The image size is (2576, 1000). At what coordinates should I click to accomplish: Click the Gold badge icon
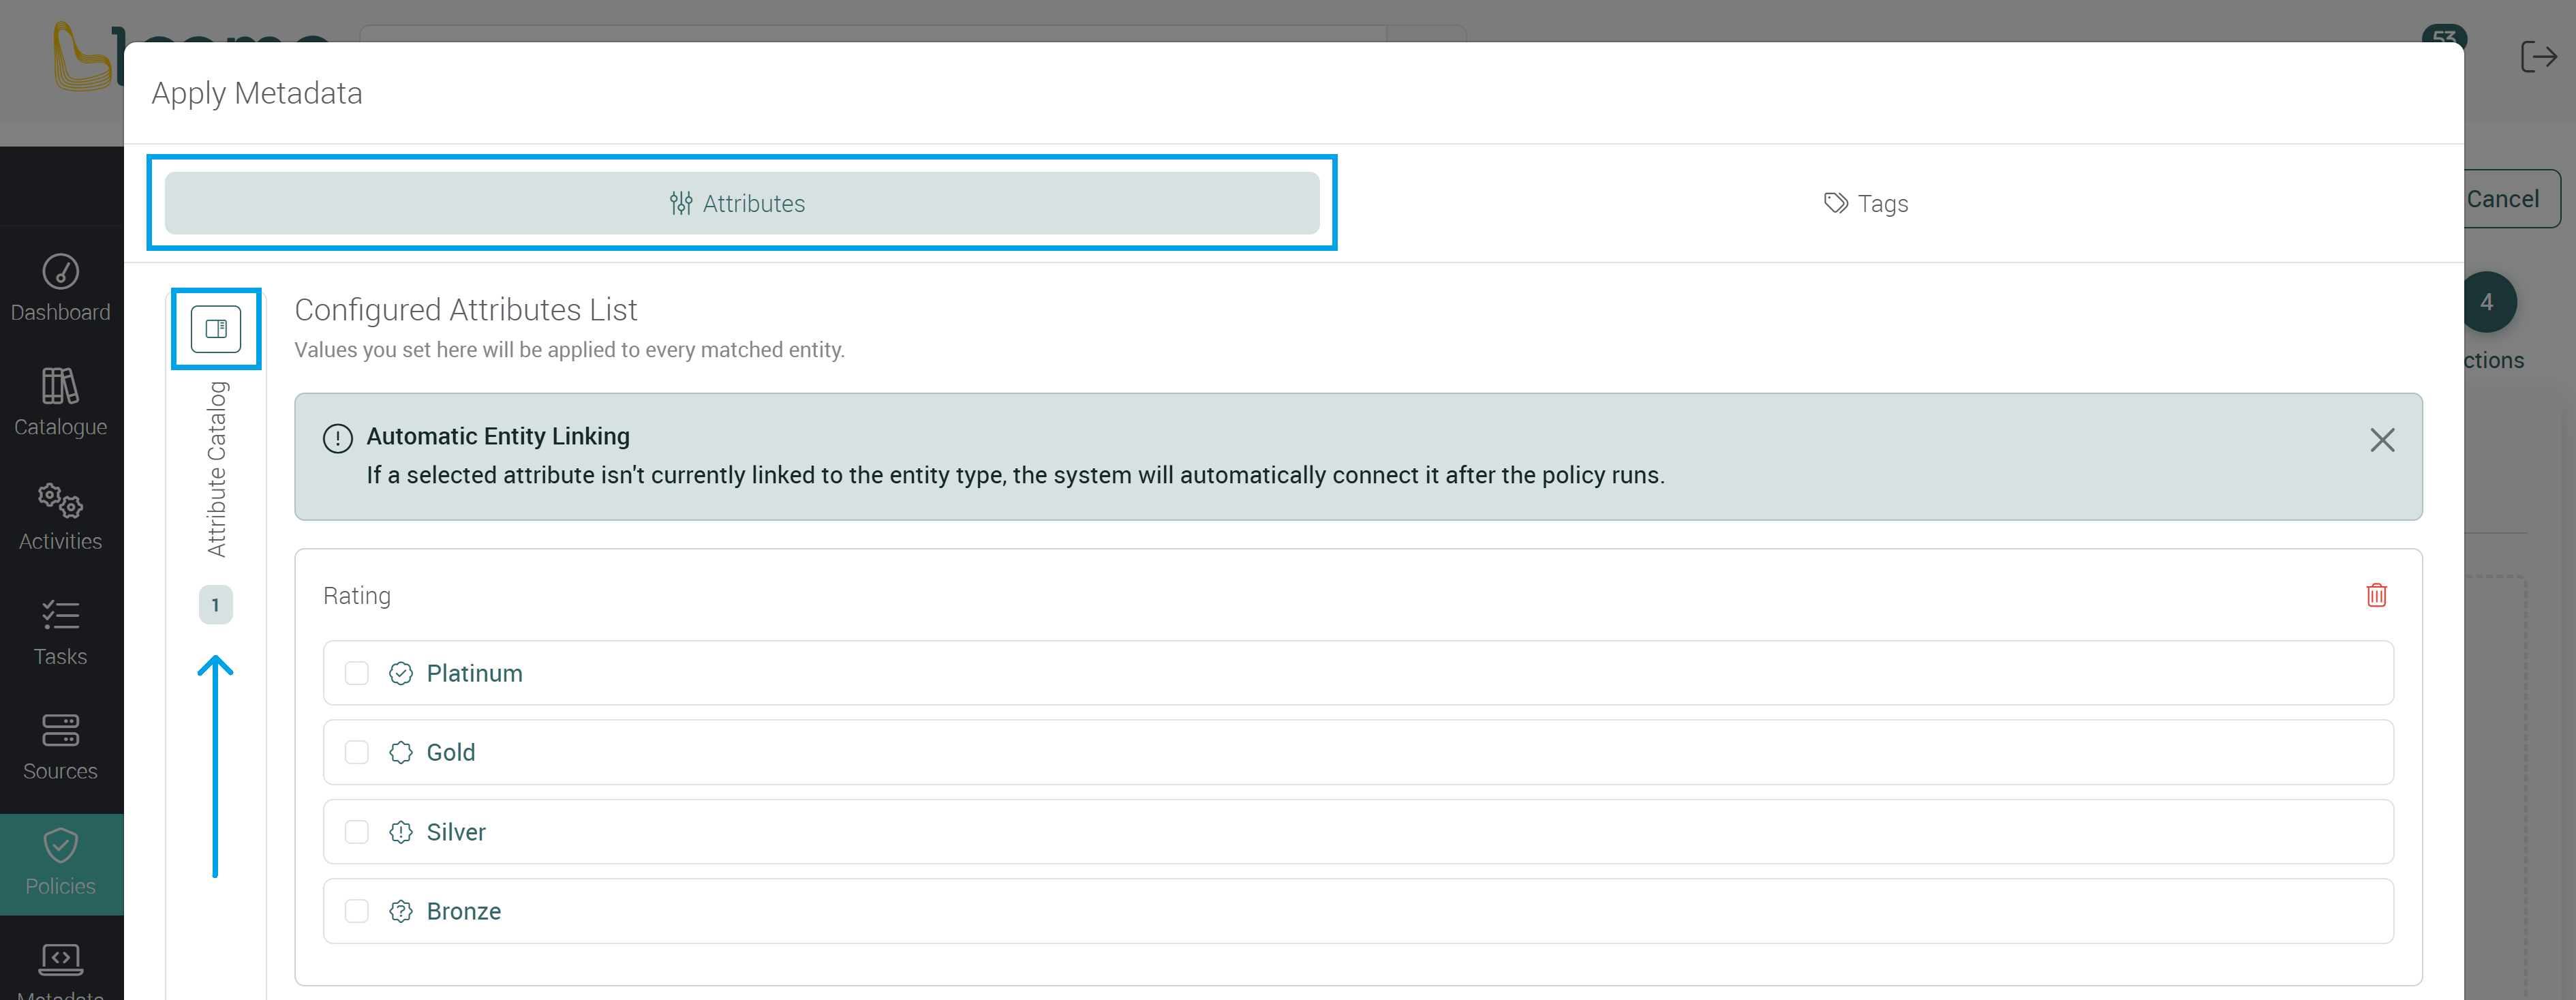click(x=401, y=752)
